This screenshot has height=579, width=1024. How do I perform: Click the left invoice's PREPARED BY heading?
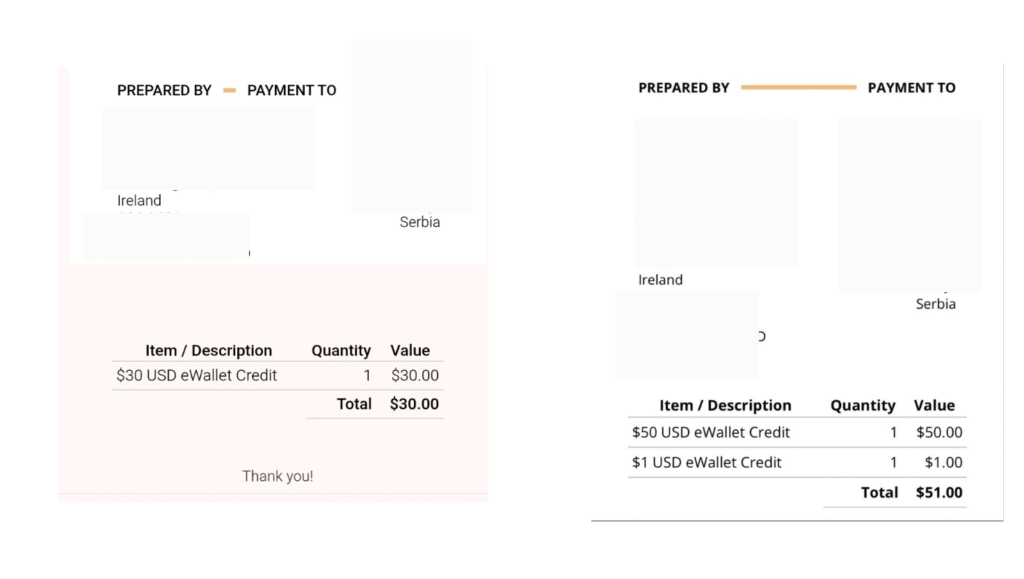click(x=164, y=91)
